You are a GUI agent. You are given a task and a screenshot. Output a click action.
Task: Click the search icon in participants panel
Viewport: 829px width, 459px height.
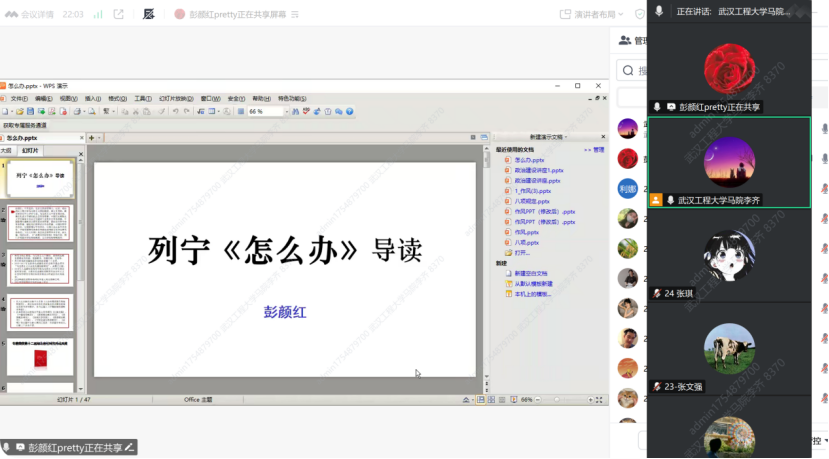click(627, 71)
